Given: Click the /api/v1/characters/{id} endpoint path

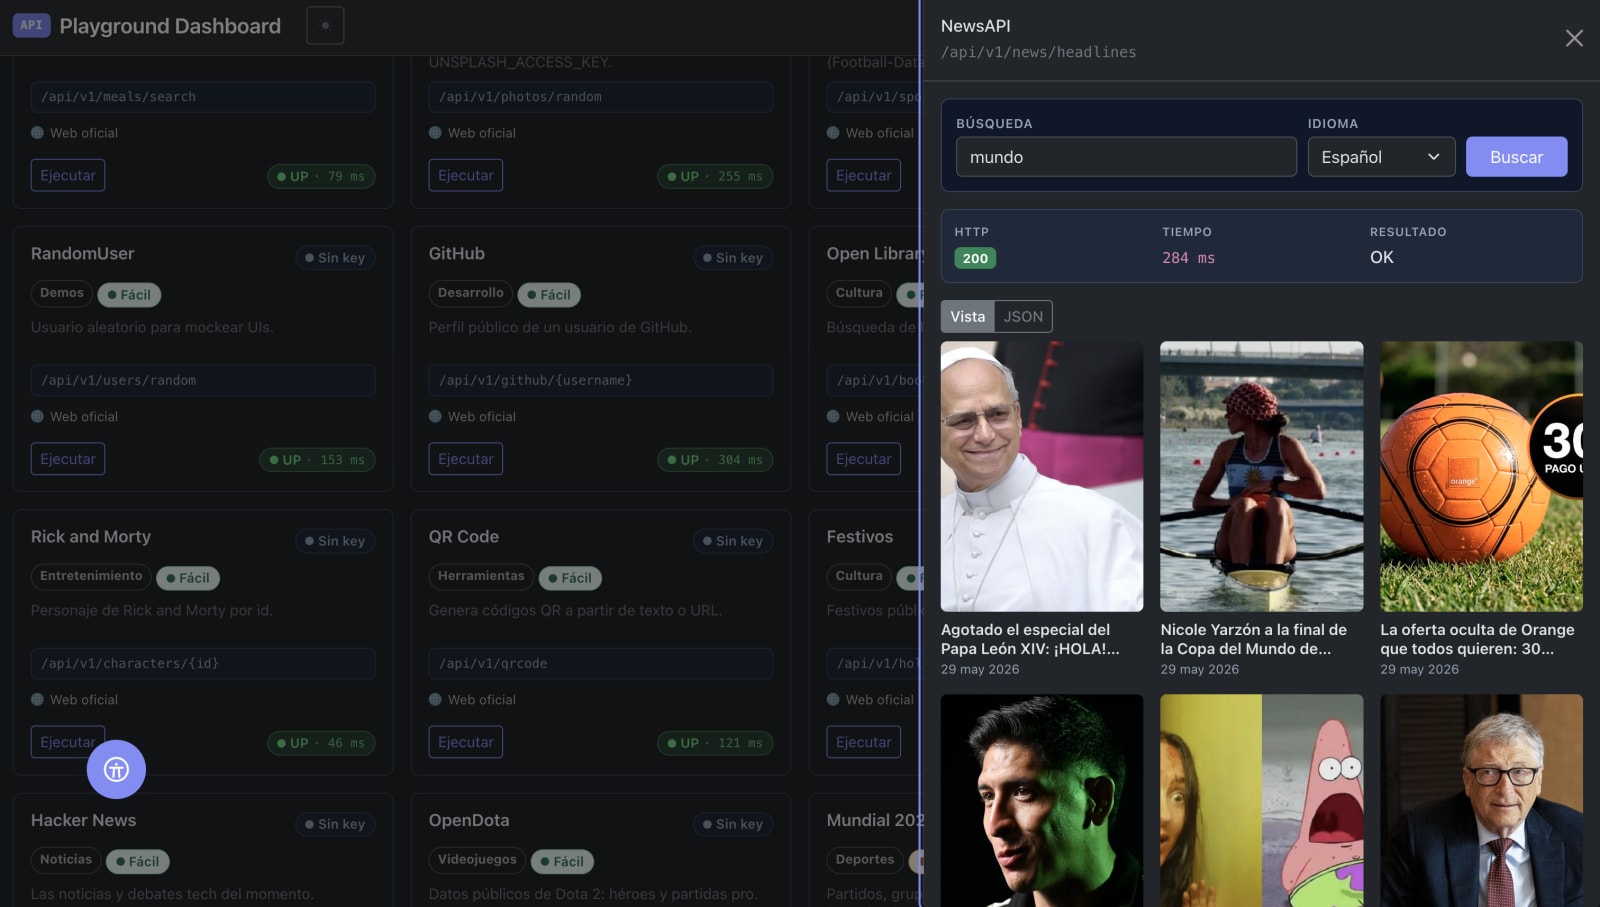Looking at the screenshot, I should 203,663.
